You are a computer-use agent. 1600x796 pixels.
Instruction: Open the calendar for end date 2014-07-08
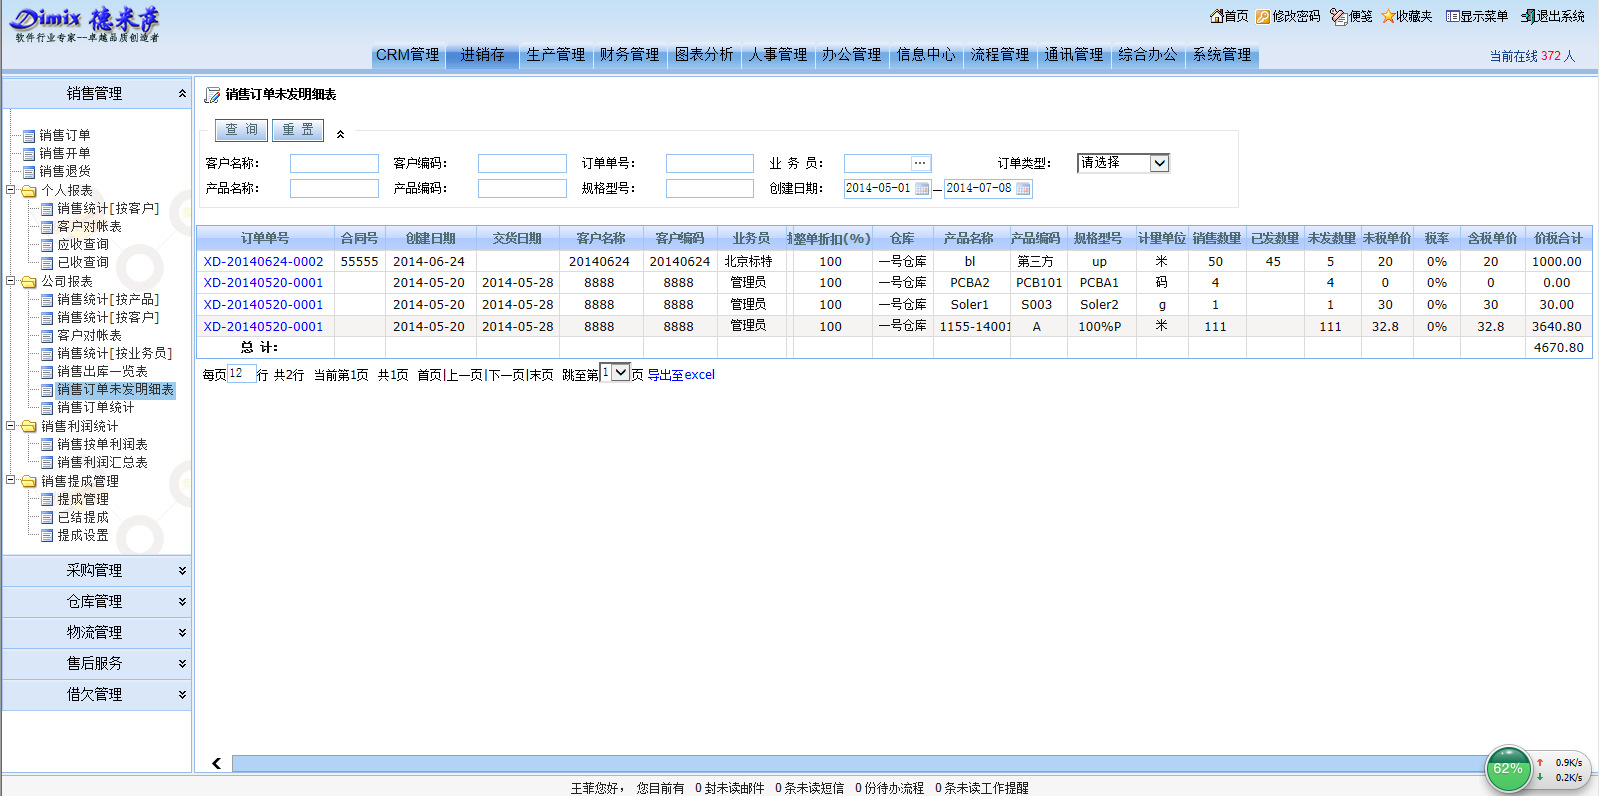coord(1023,188)
